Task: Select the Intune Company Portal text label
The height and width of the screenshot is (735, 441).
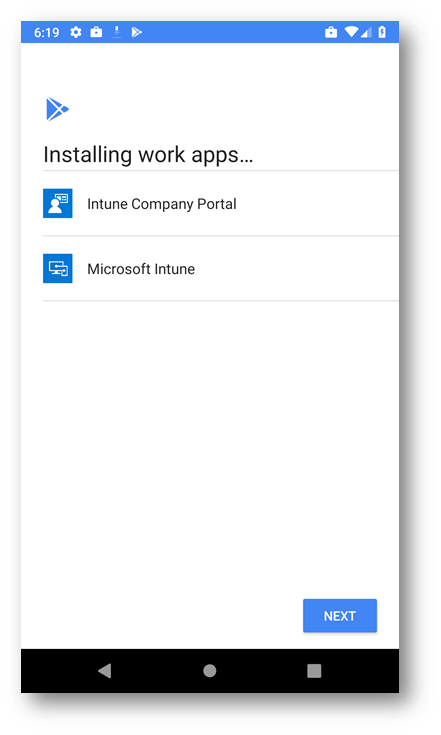Action: [162, 204]
